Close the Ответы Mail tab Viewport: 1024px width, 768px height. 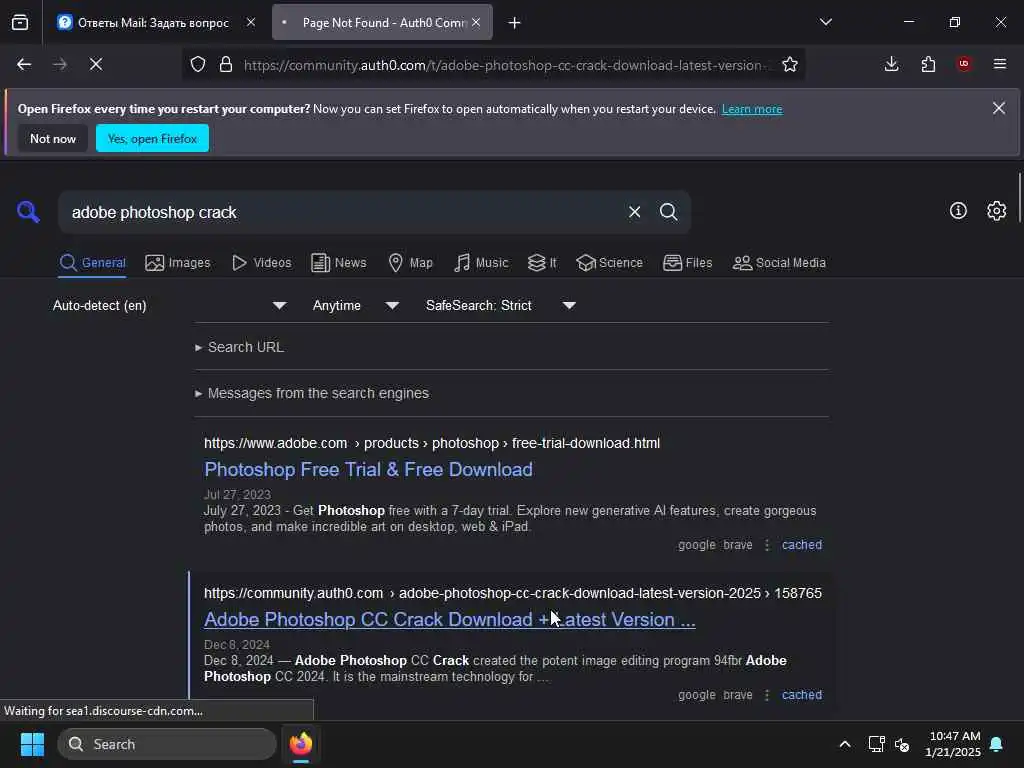251,22
